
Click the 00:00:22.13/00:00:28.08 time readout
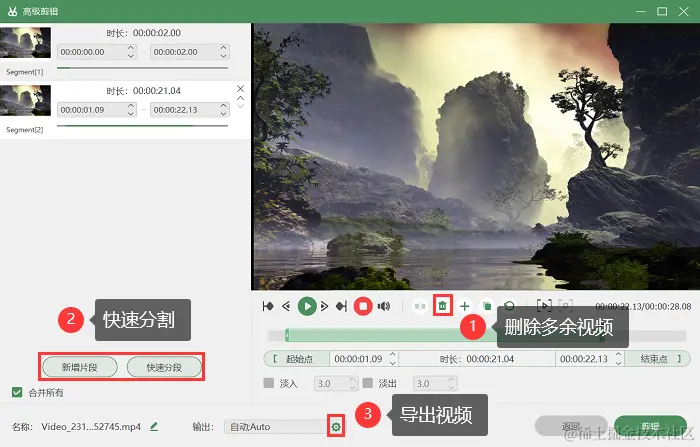[643, 306]
